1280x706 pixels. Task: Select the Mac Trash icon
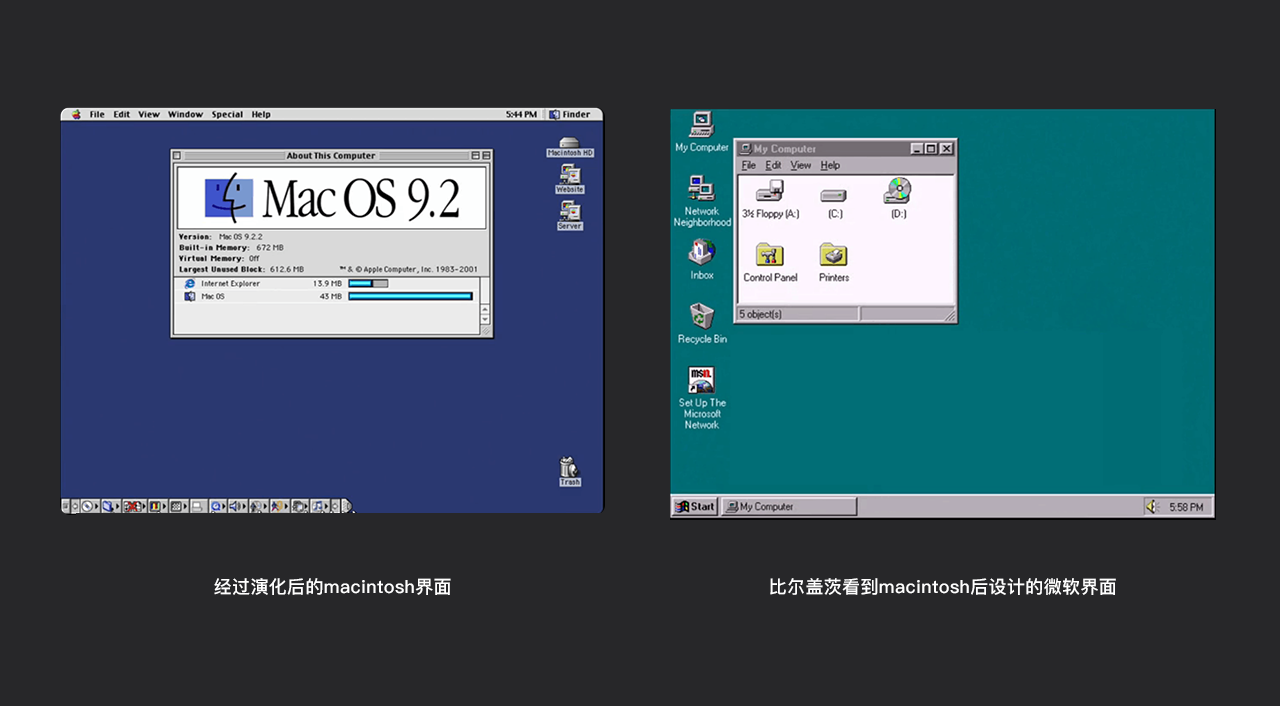[569, 471]
